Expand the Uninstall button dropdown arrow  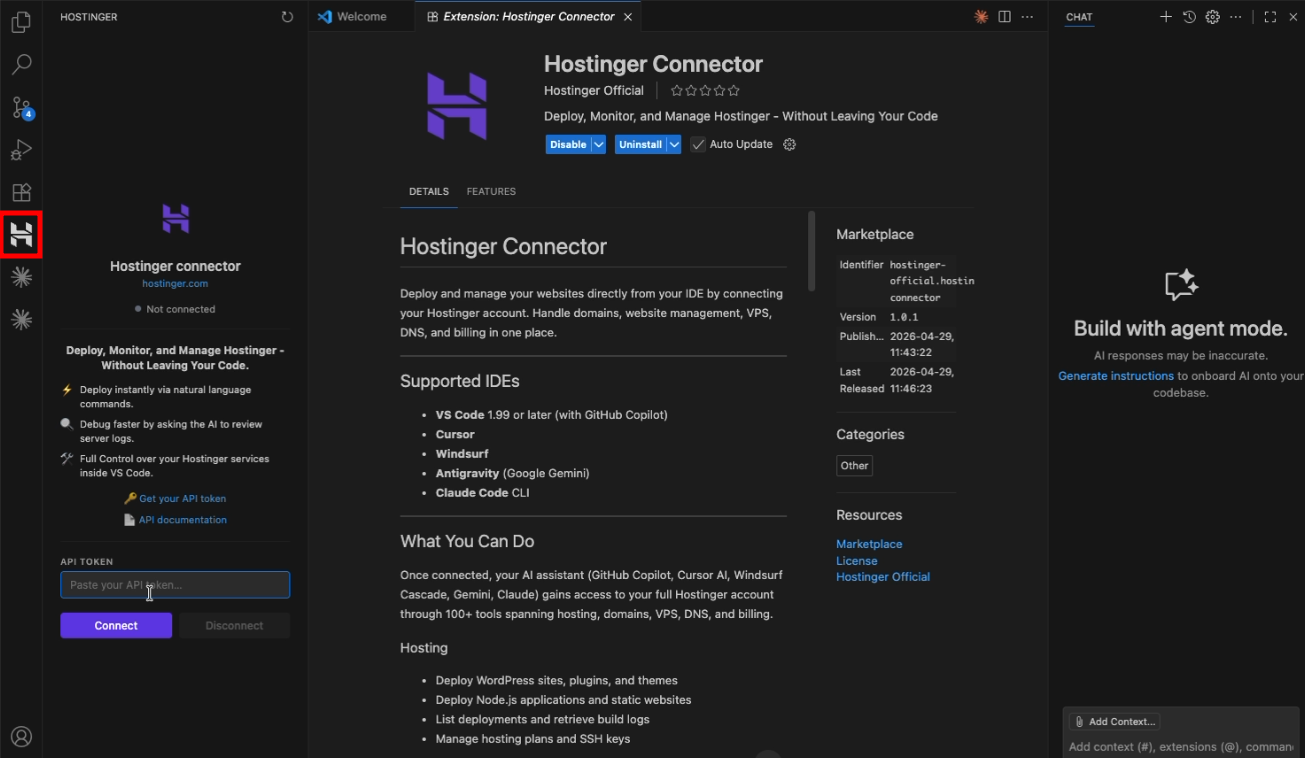[x=675, y=144]
